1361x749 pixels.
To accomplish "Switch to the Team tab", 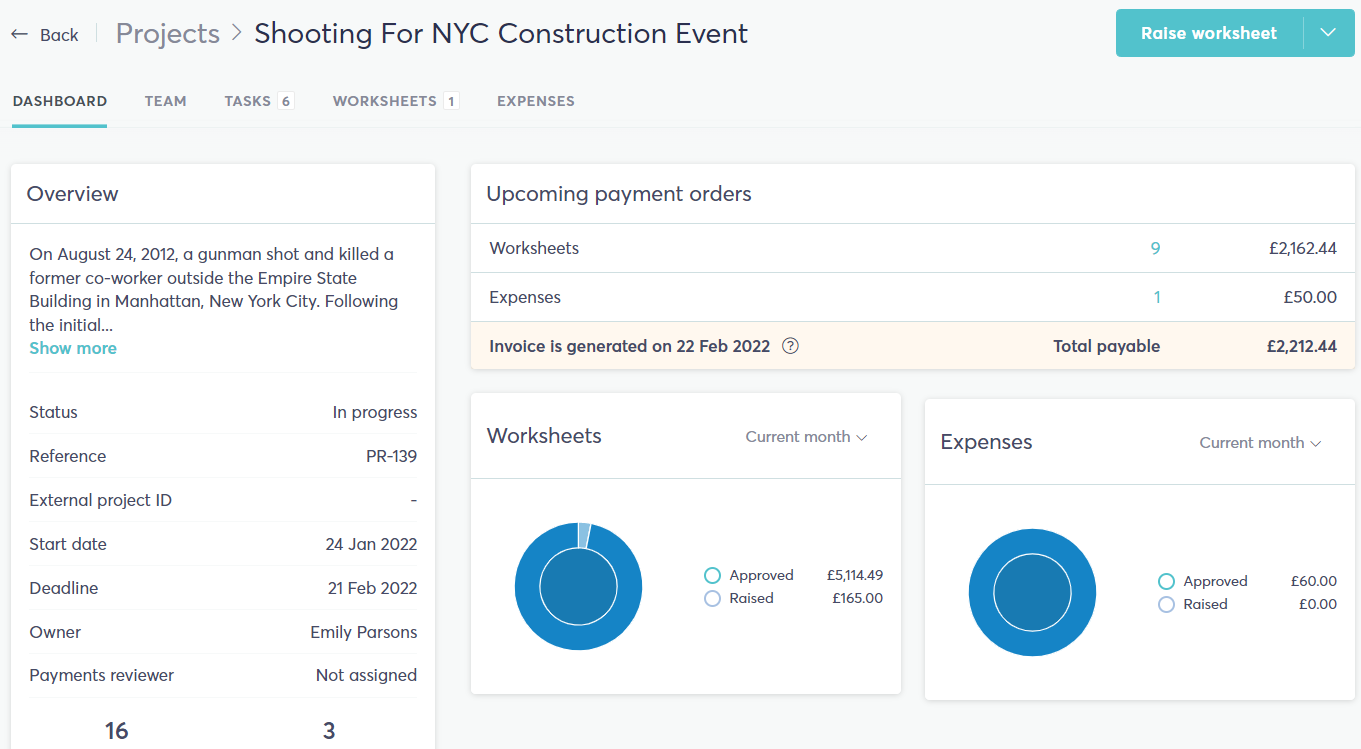I will click(165, 101).
